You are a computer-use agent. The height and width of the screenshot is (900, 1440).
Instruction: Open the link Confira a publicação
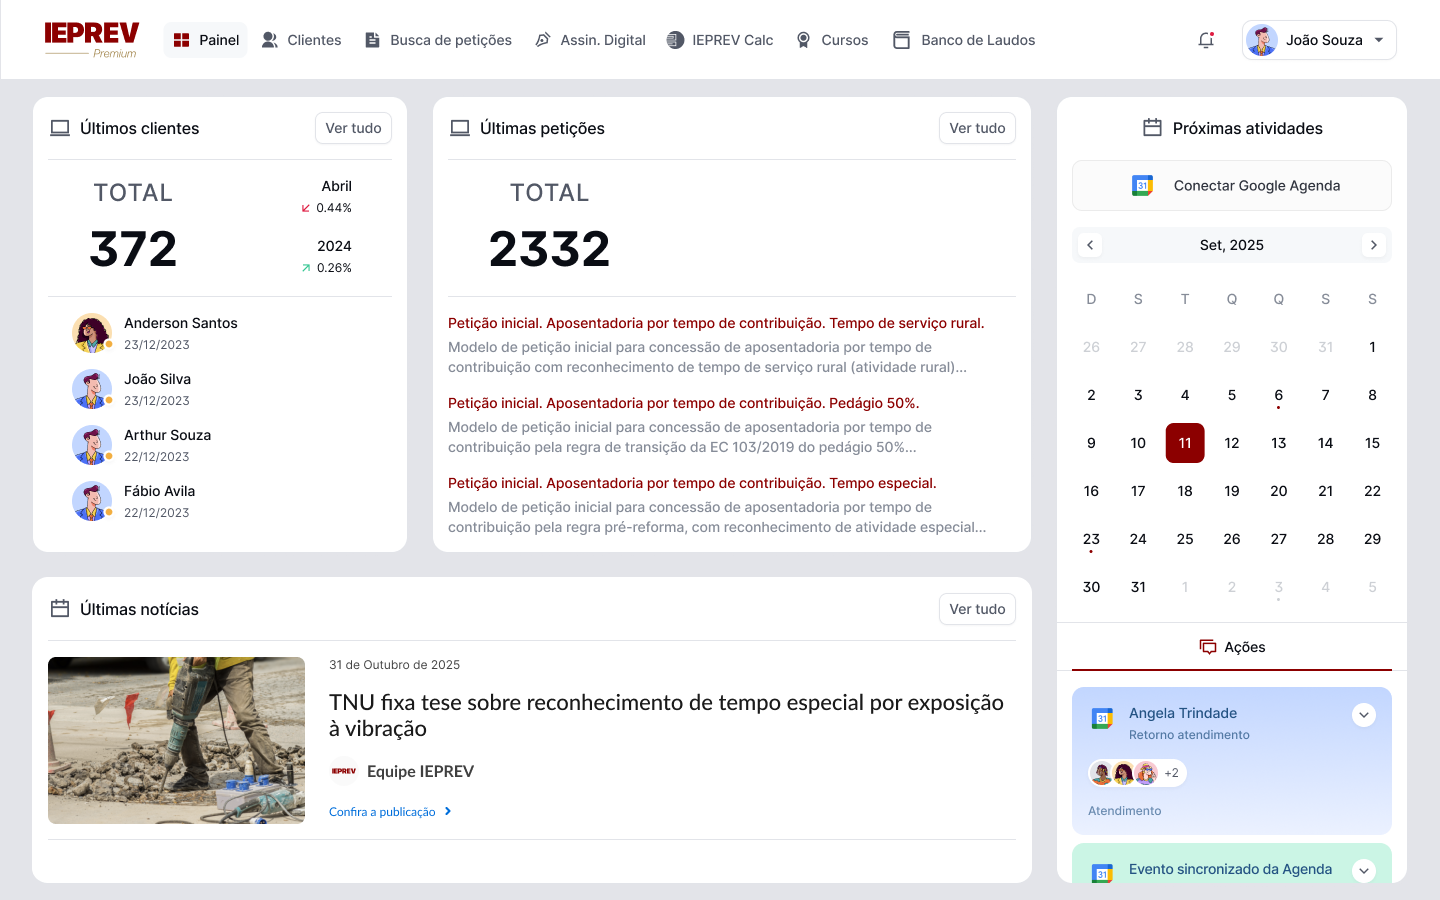tap(383, 811)
